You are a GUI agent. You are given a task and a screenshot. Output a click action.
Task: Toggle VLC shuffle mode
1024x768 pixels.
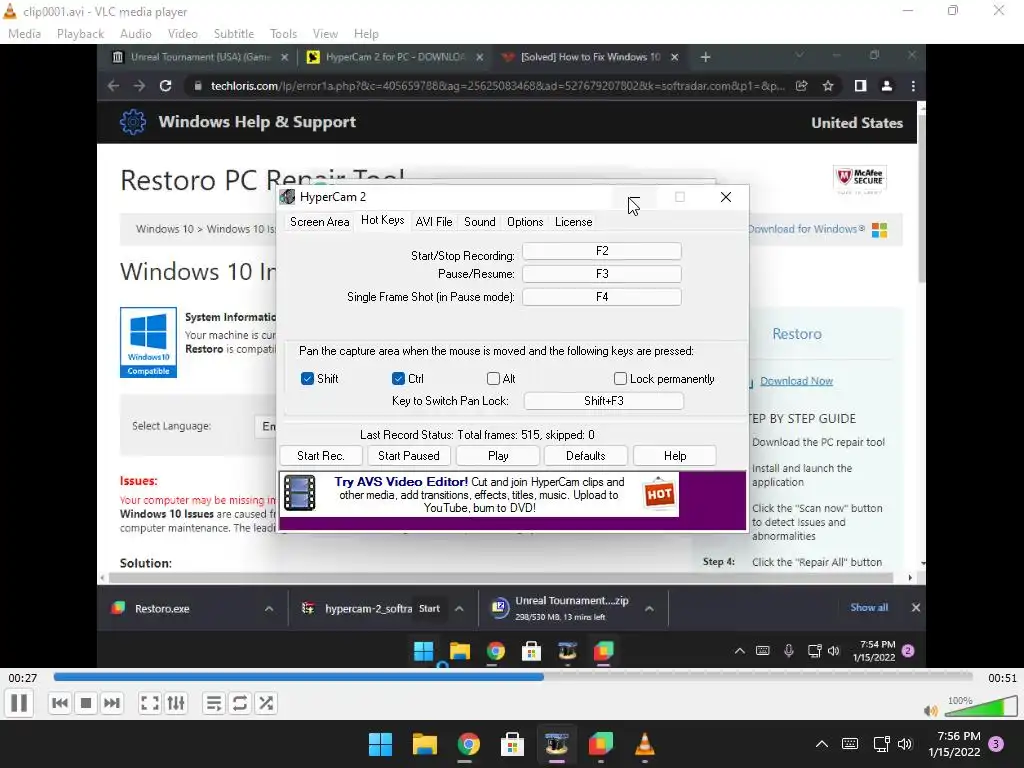pyautogui.click(x=266, y=703)
